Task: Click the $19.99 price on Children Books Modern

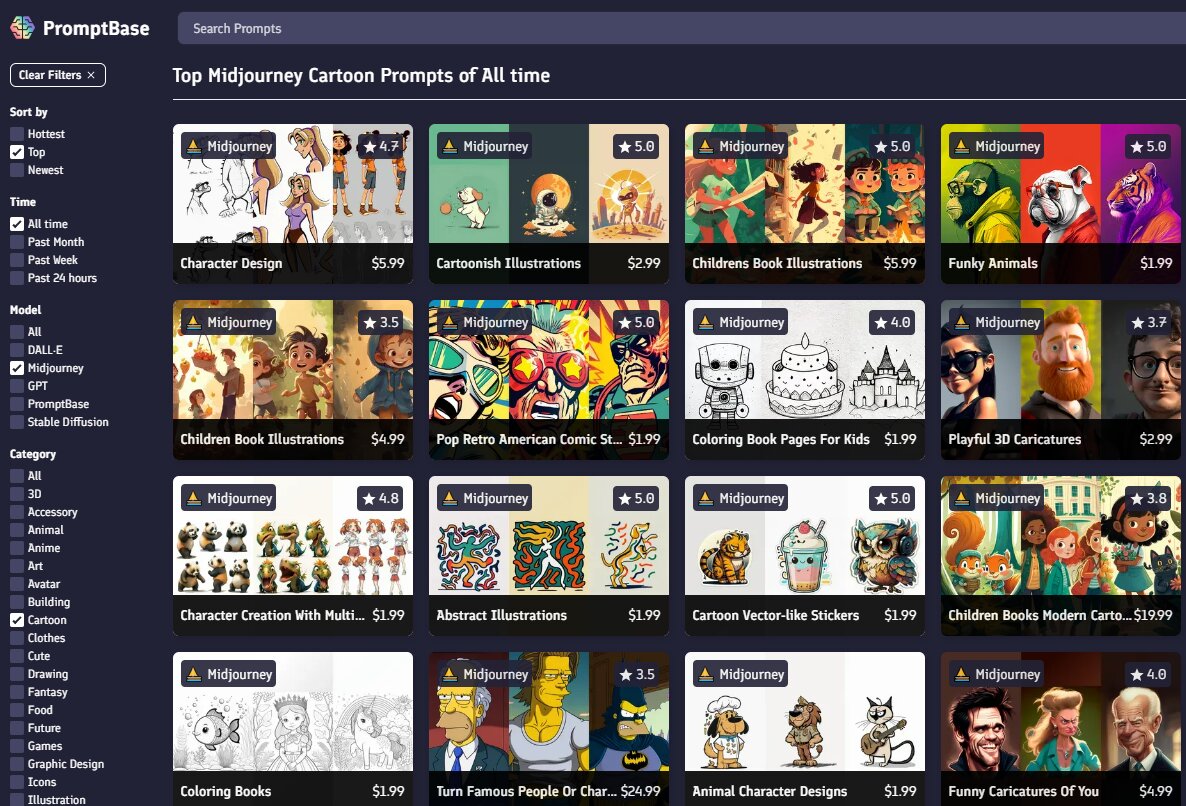Action: tap(1153, 615)
